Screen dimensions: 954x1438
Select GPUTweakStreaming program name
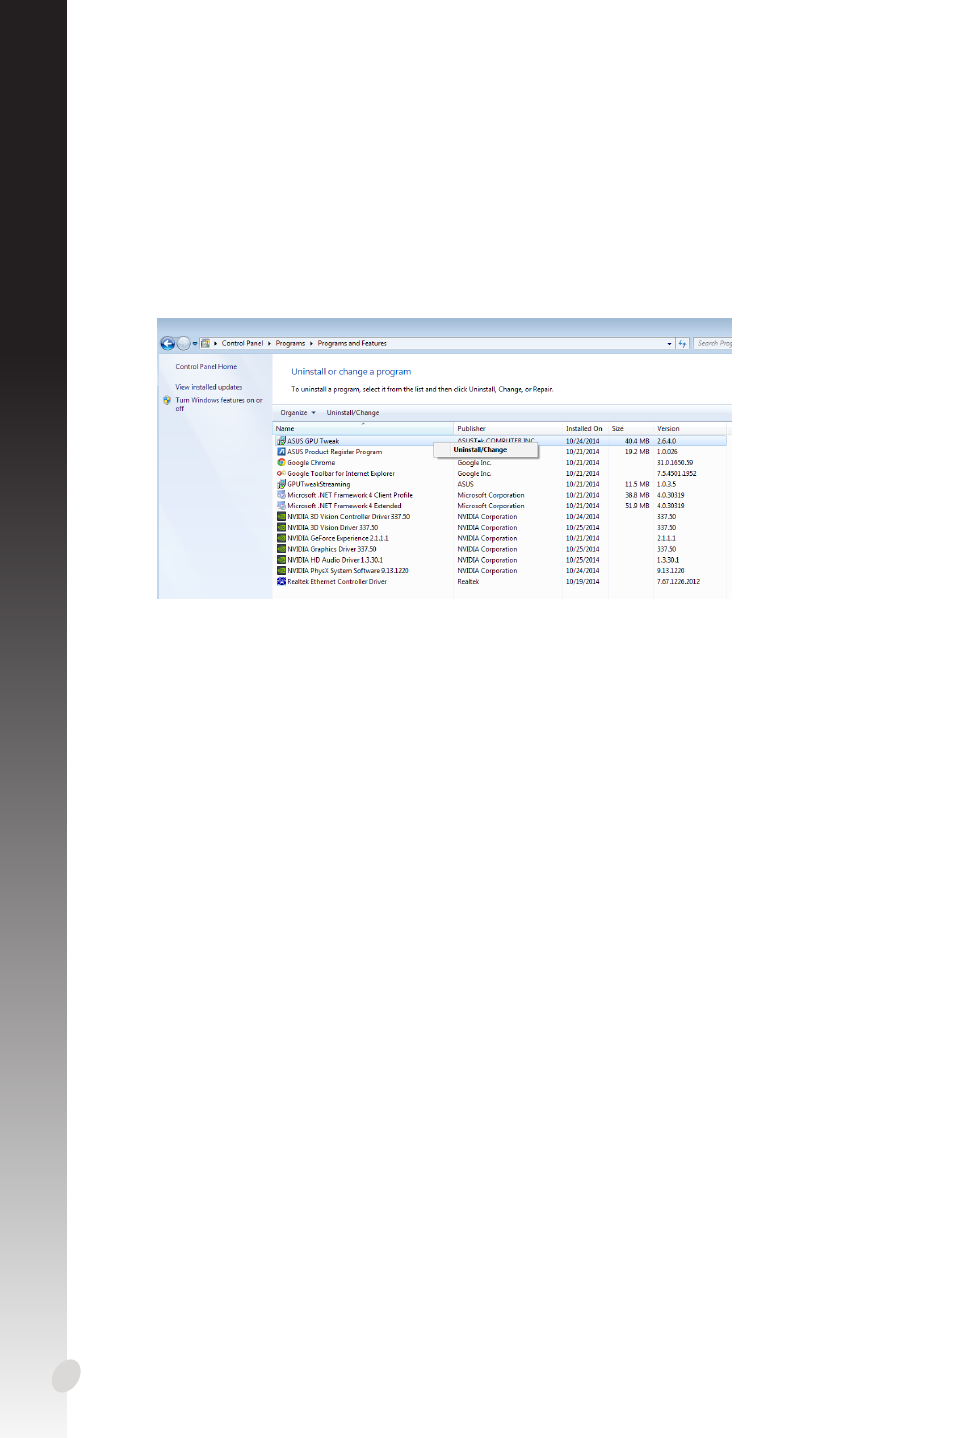[319, 484]
